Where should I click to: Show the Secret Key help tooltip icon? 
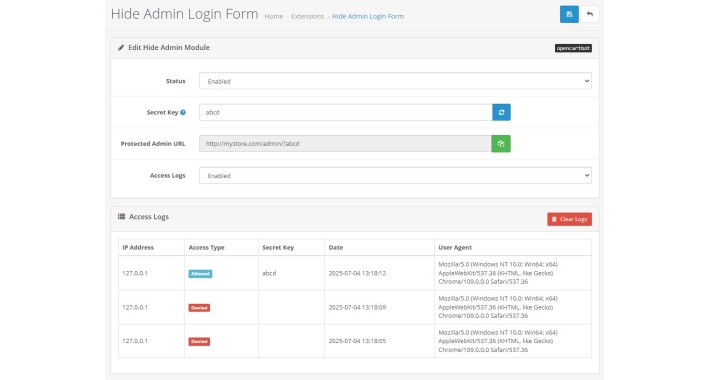point(183,112)
